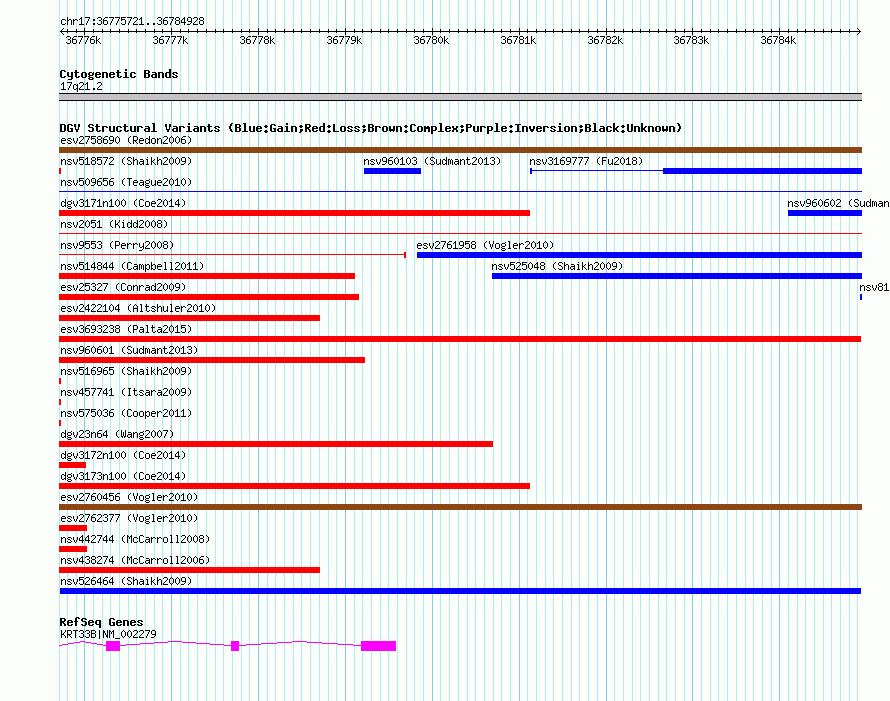The image size is (890, 701).
Task: Open nsv457741 (Itsara2009) label
Action: 126,392
